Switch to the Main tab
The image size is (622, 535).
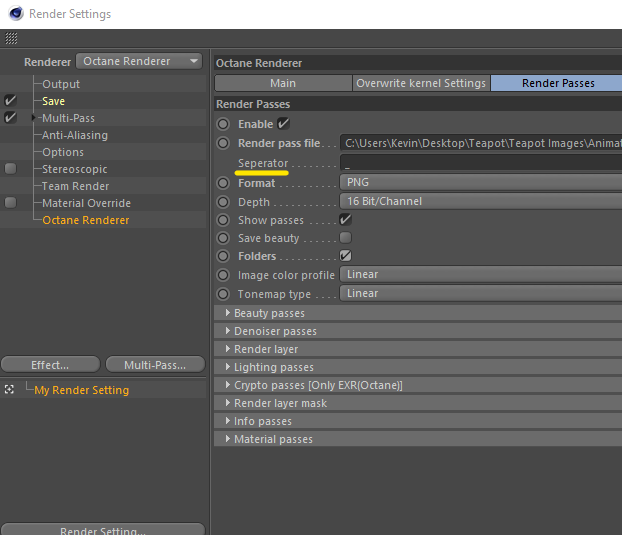tap(283, 83)
